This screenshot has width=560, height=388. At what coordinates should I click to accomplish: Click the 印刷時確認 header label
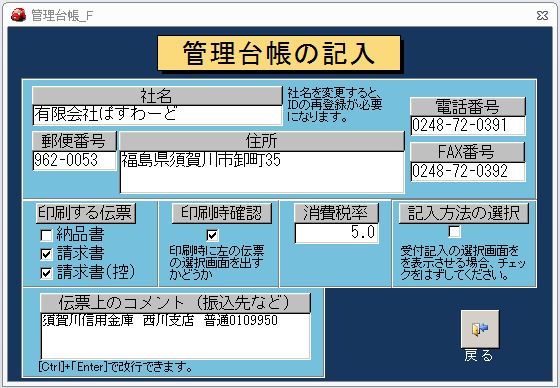222,213
